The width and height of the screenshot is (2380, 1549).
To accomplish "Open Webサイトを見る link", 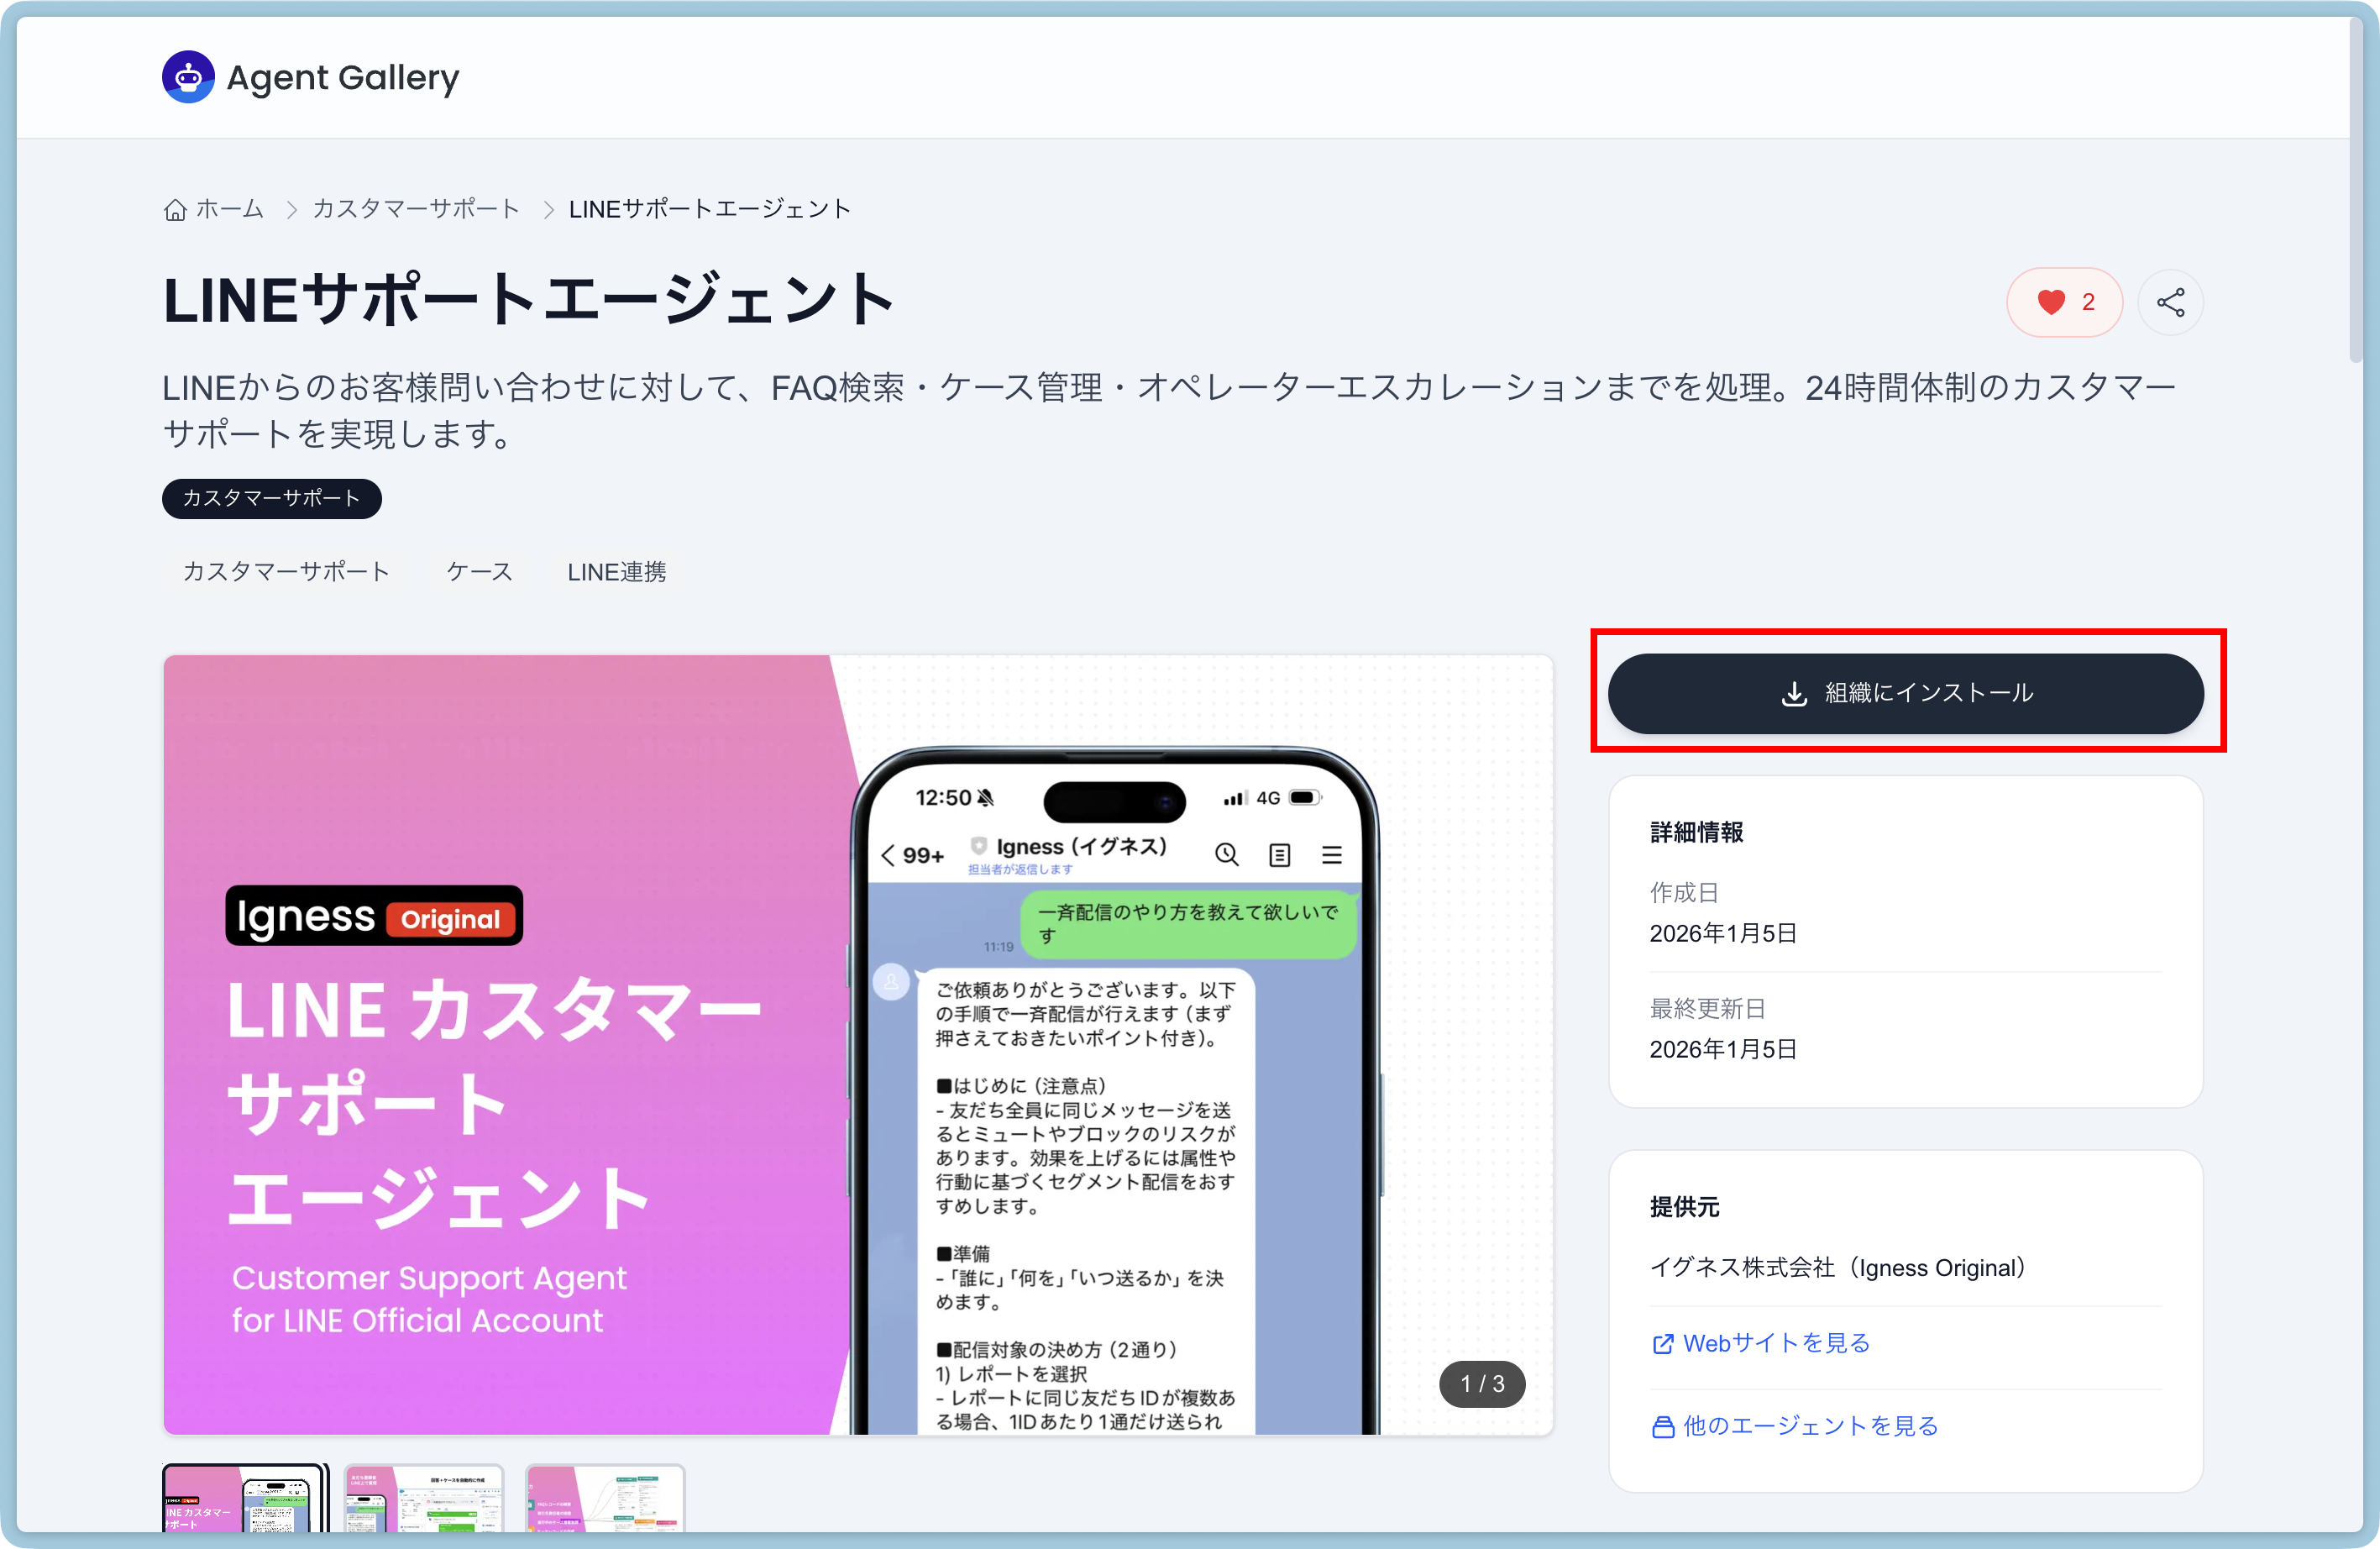I will pyautogui.click(x=1775, y=1343).
